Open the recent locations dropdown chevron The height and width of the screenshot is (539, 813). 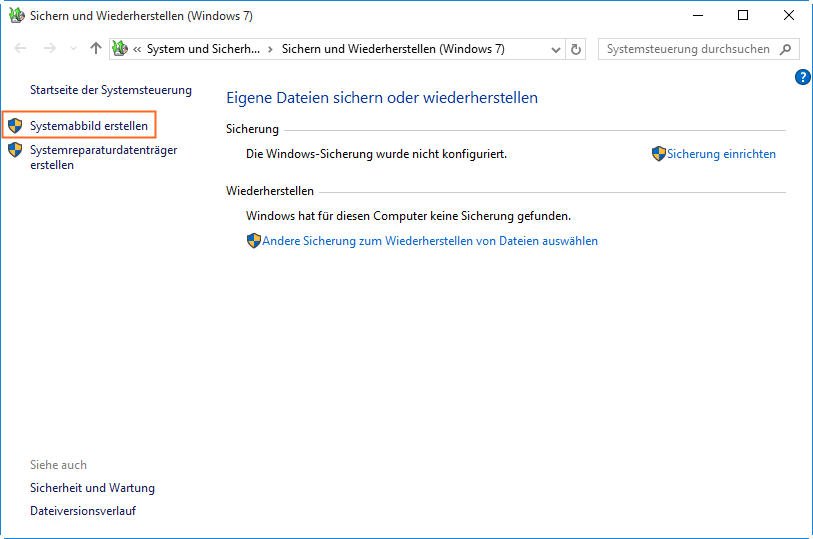point(73,49)
